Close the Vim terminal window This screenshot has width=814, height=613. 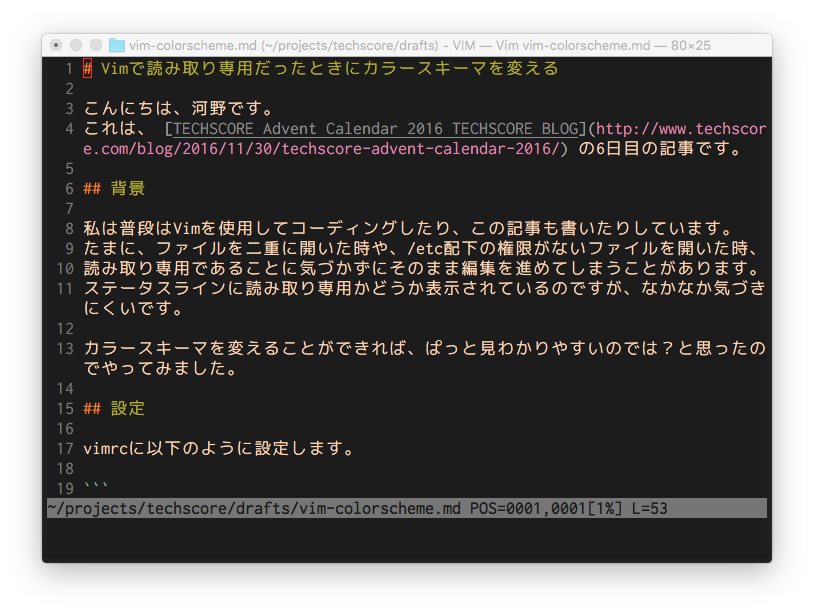56,45
